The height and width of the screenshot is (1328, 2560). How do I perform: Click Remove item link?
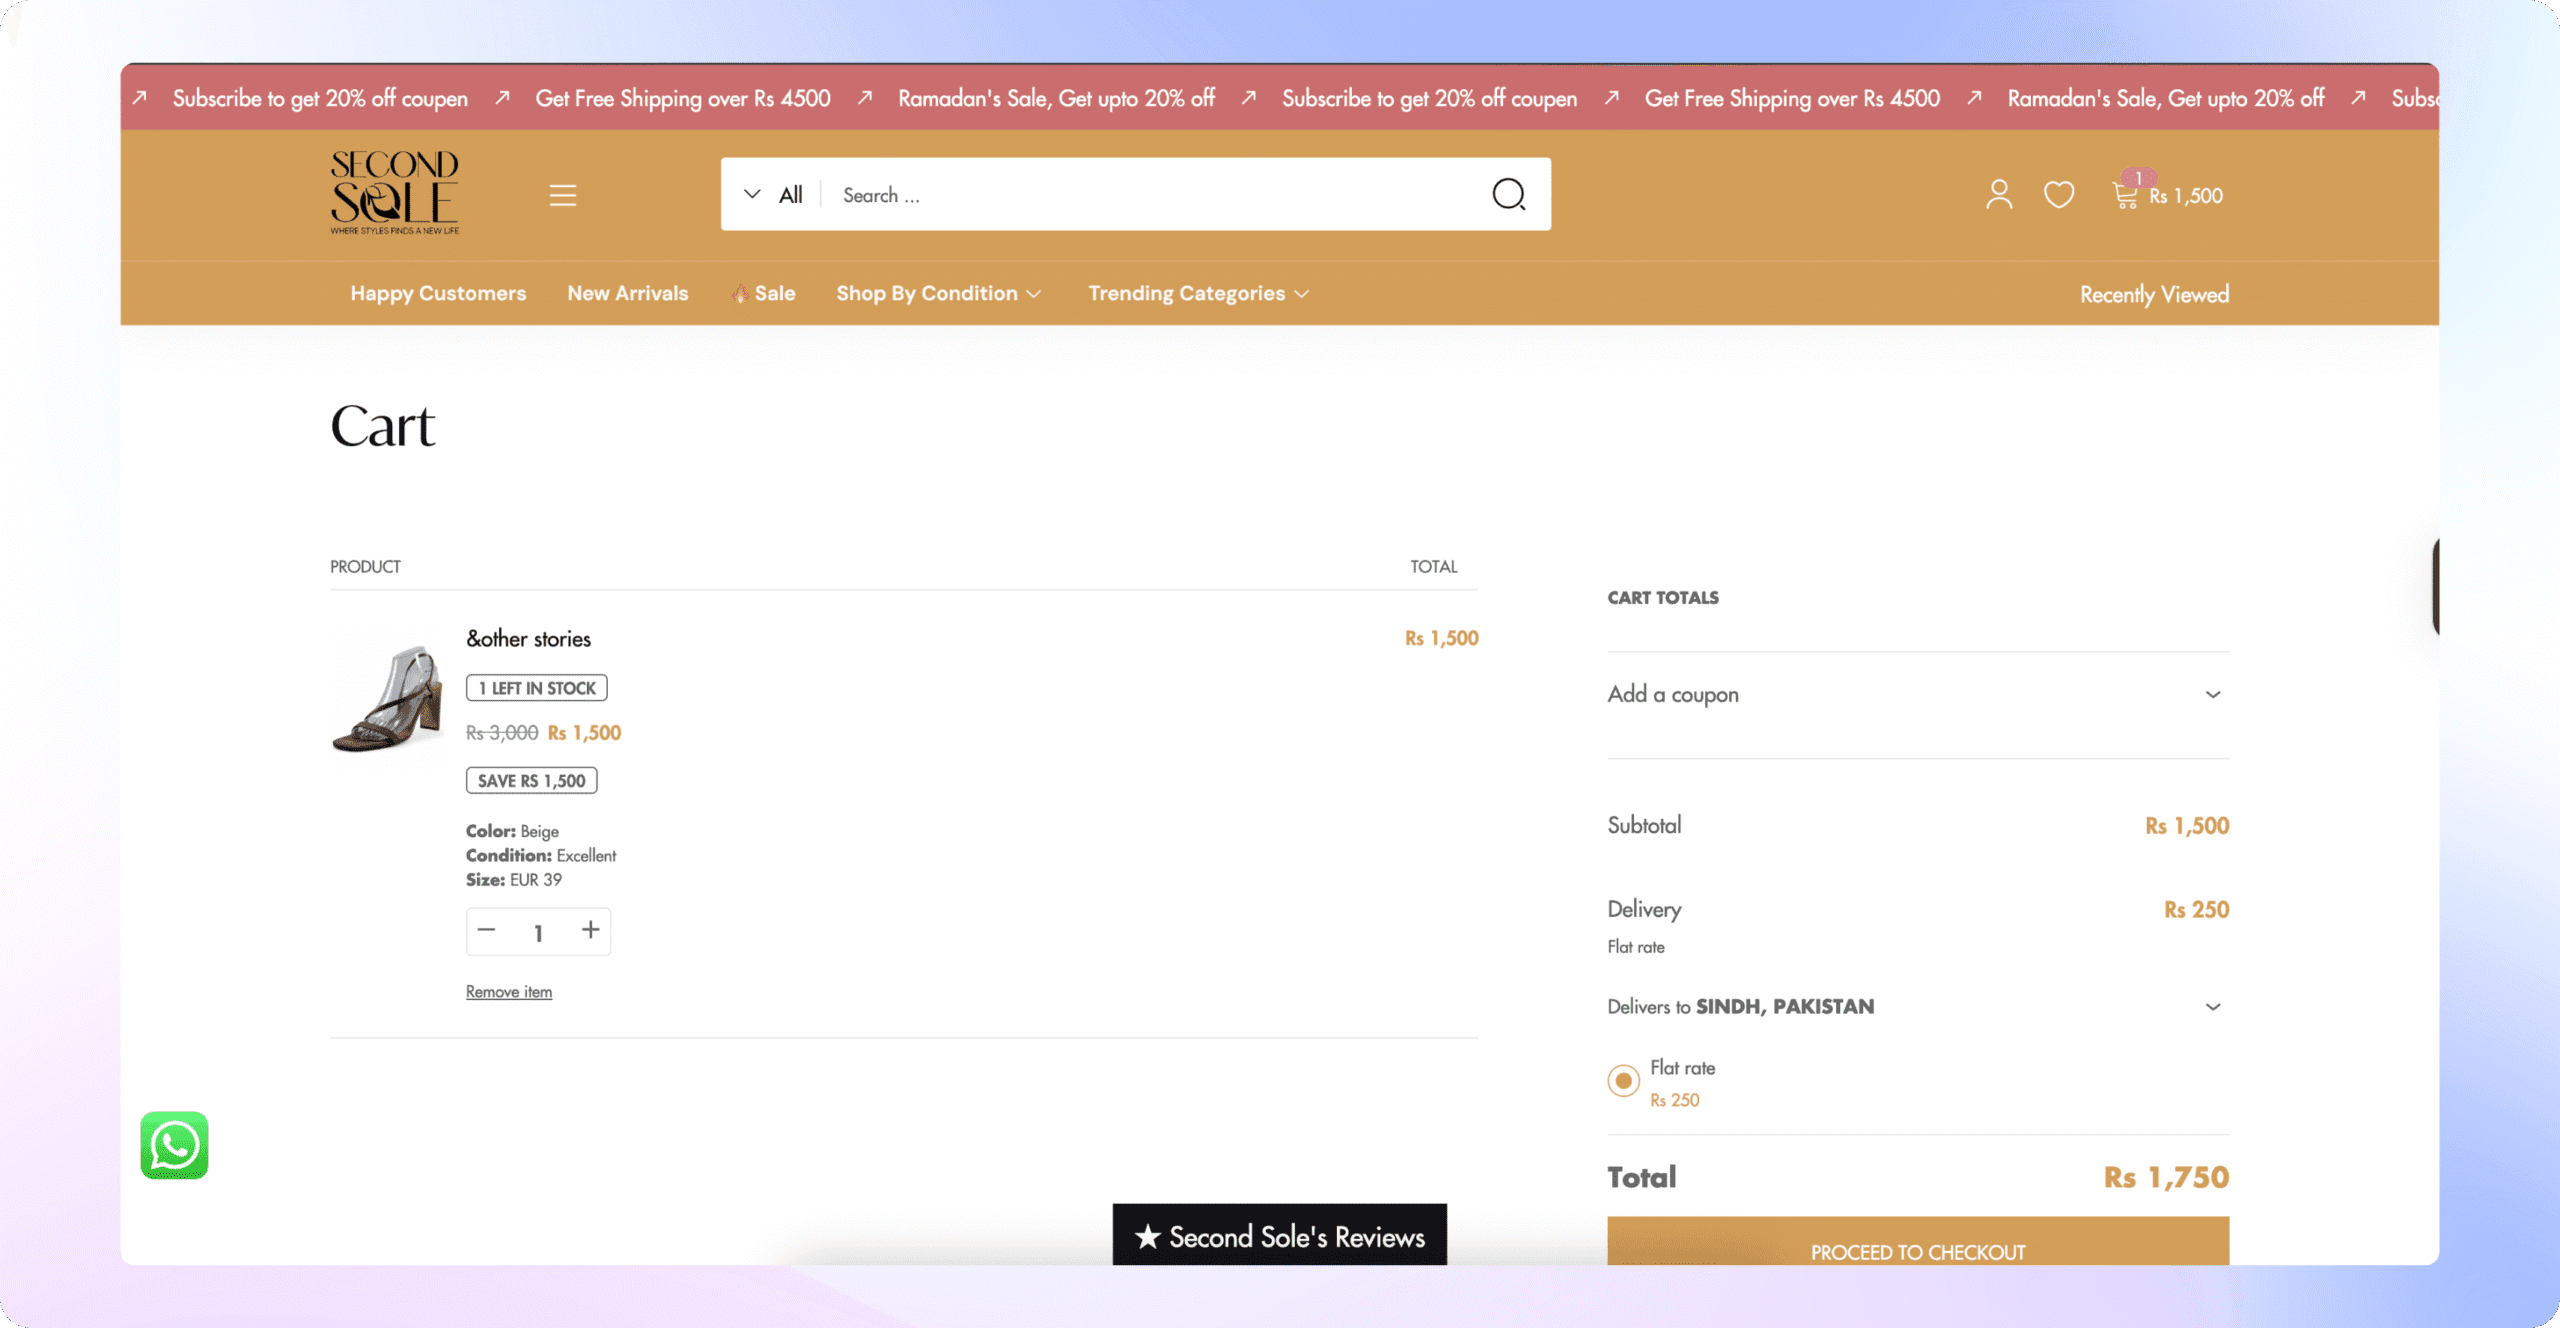(508, 991)
